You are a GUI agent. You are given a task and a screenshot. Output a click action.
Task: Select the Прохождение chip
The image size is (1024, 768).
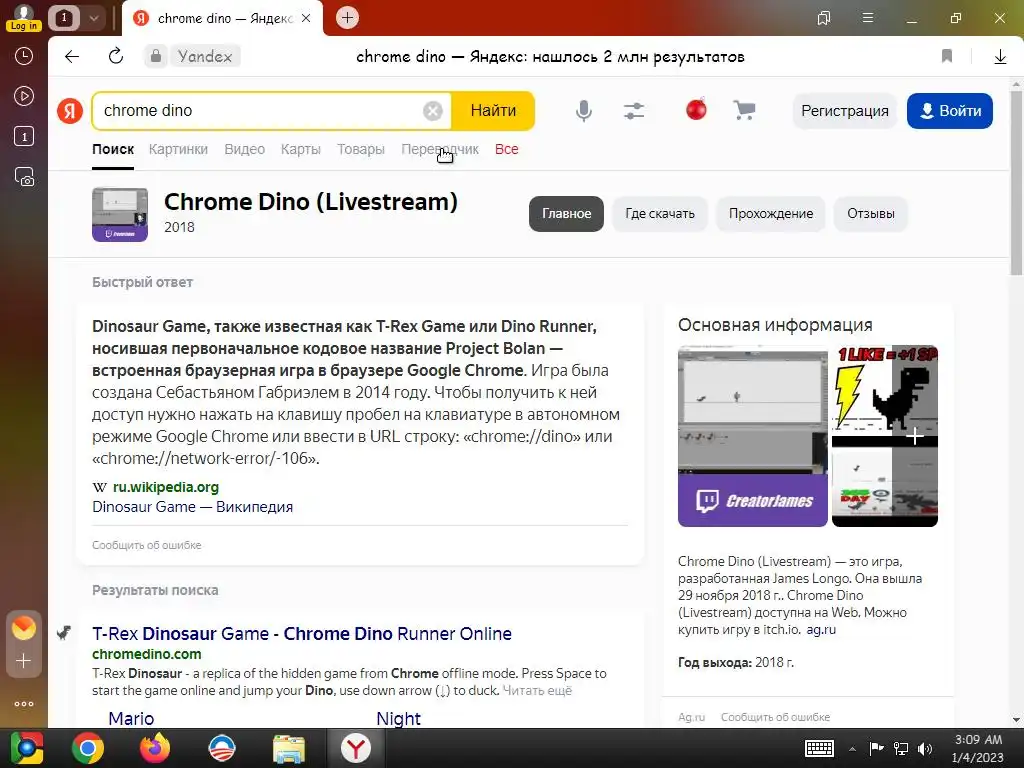pos(771,214)
